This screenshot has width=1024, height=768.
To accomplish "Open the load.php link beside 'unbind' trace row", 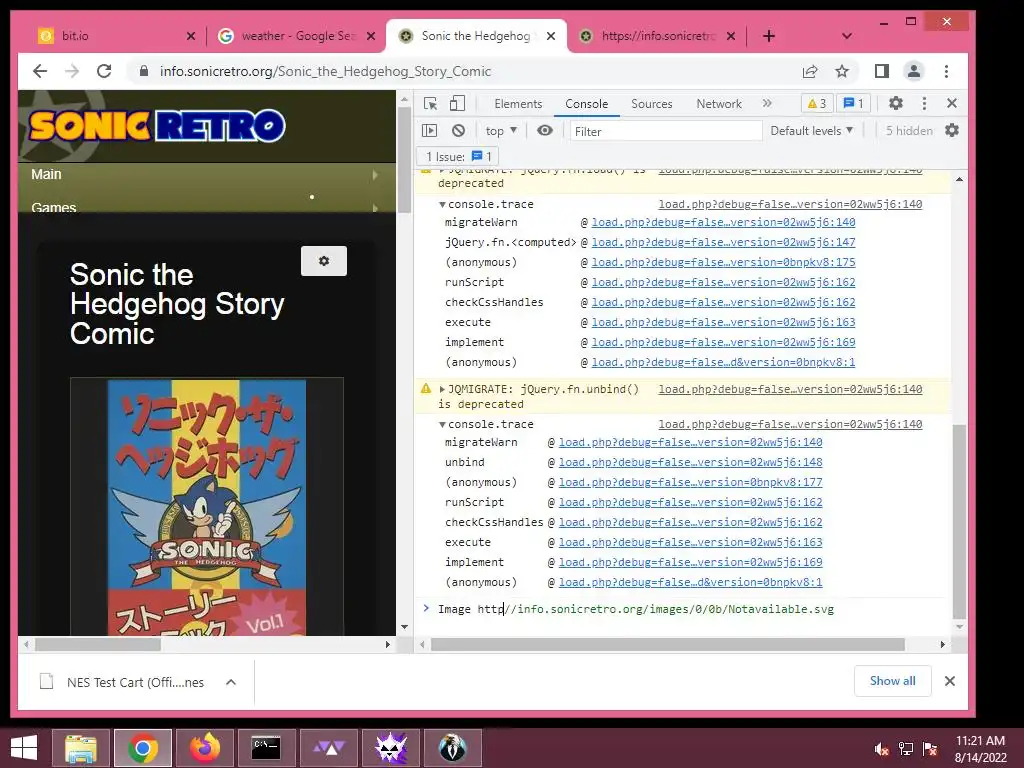I will click(x=690, y=462).
